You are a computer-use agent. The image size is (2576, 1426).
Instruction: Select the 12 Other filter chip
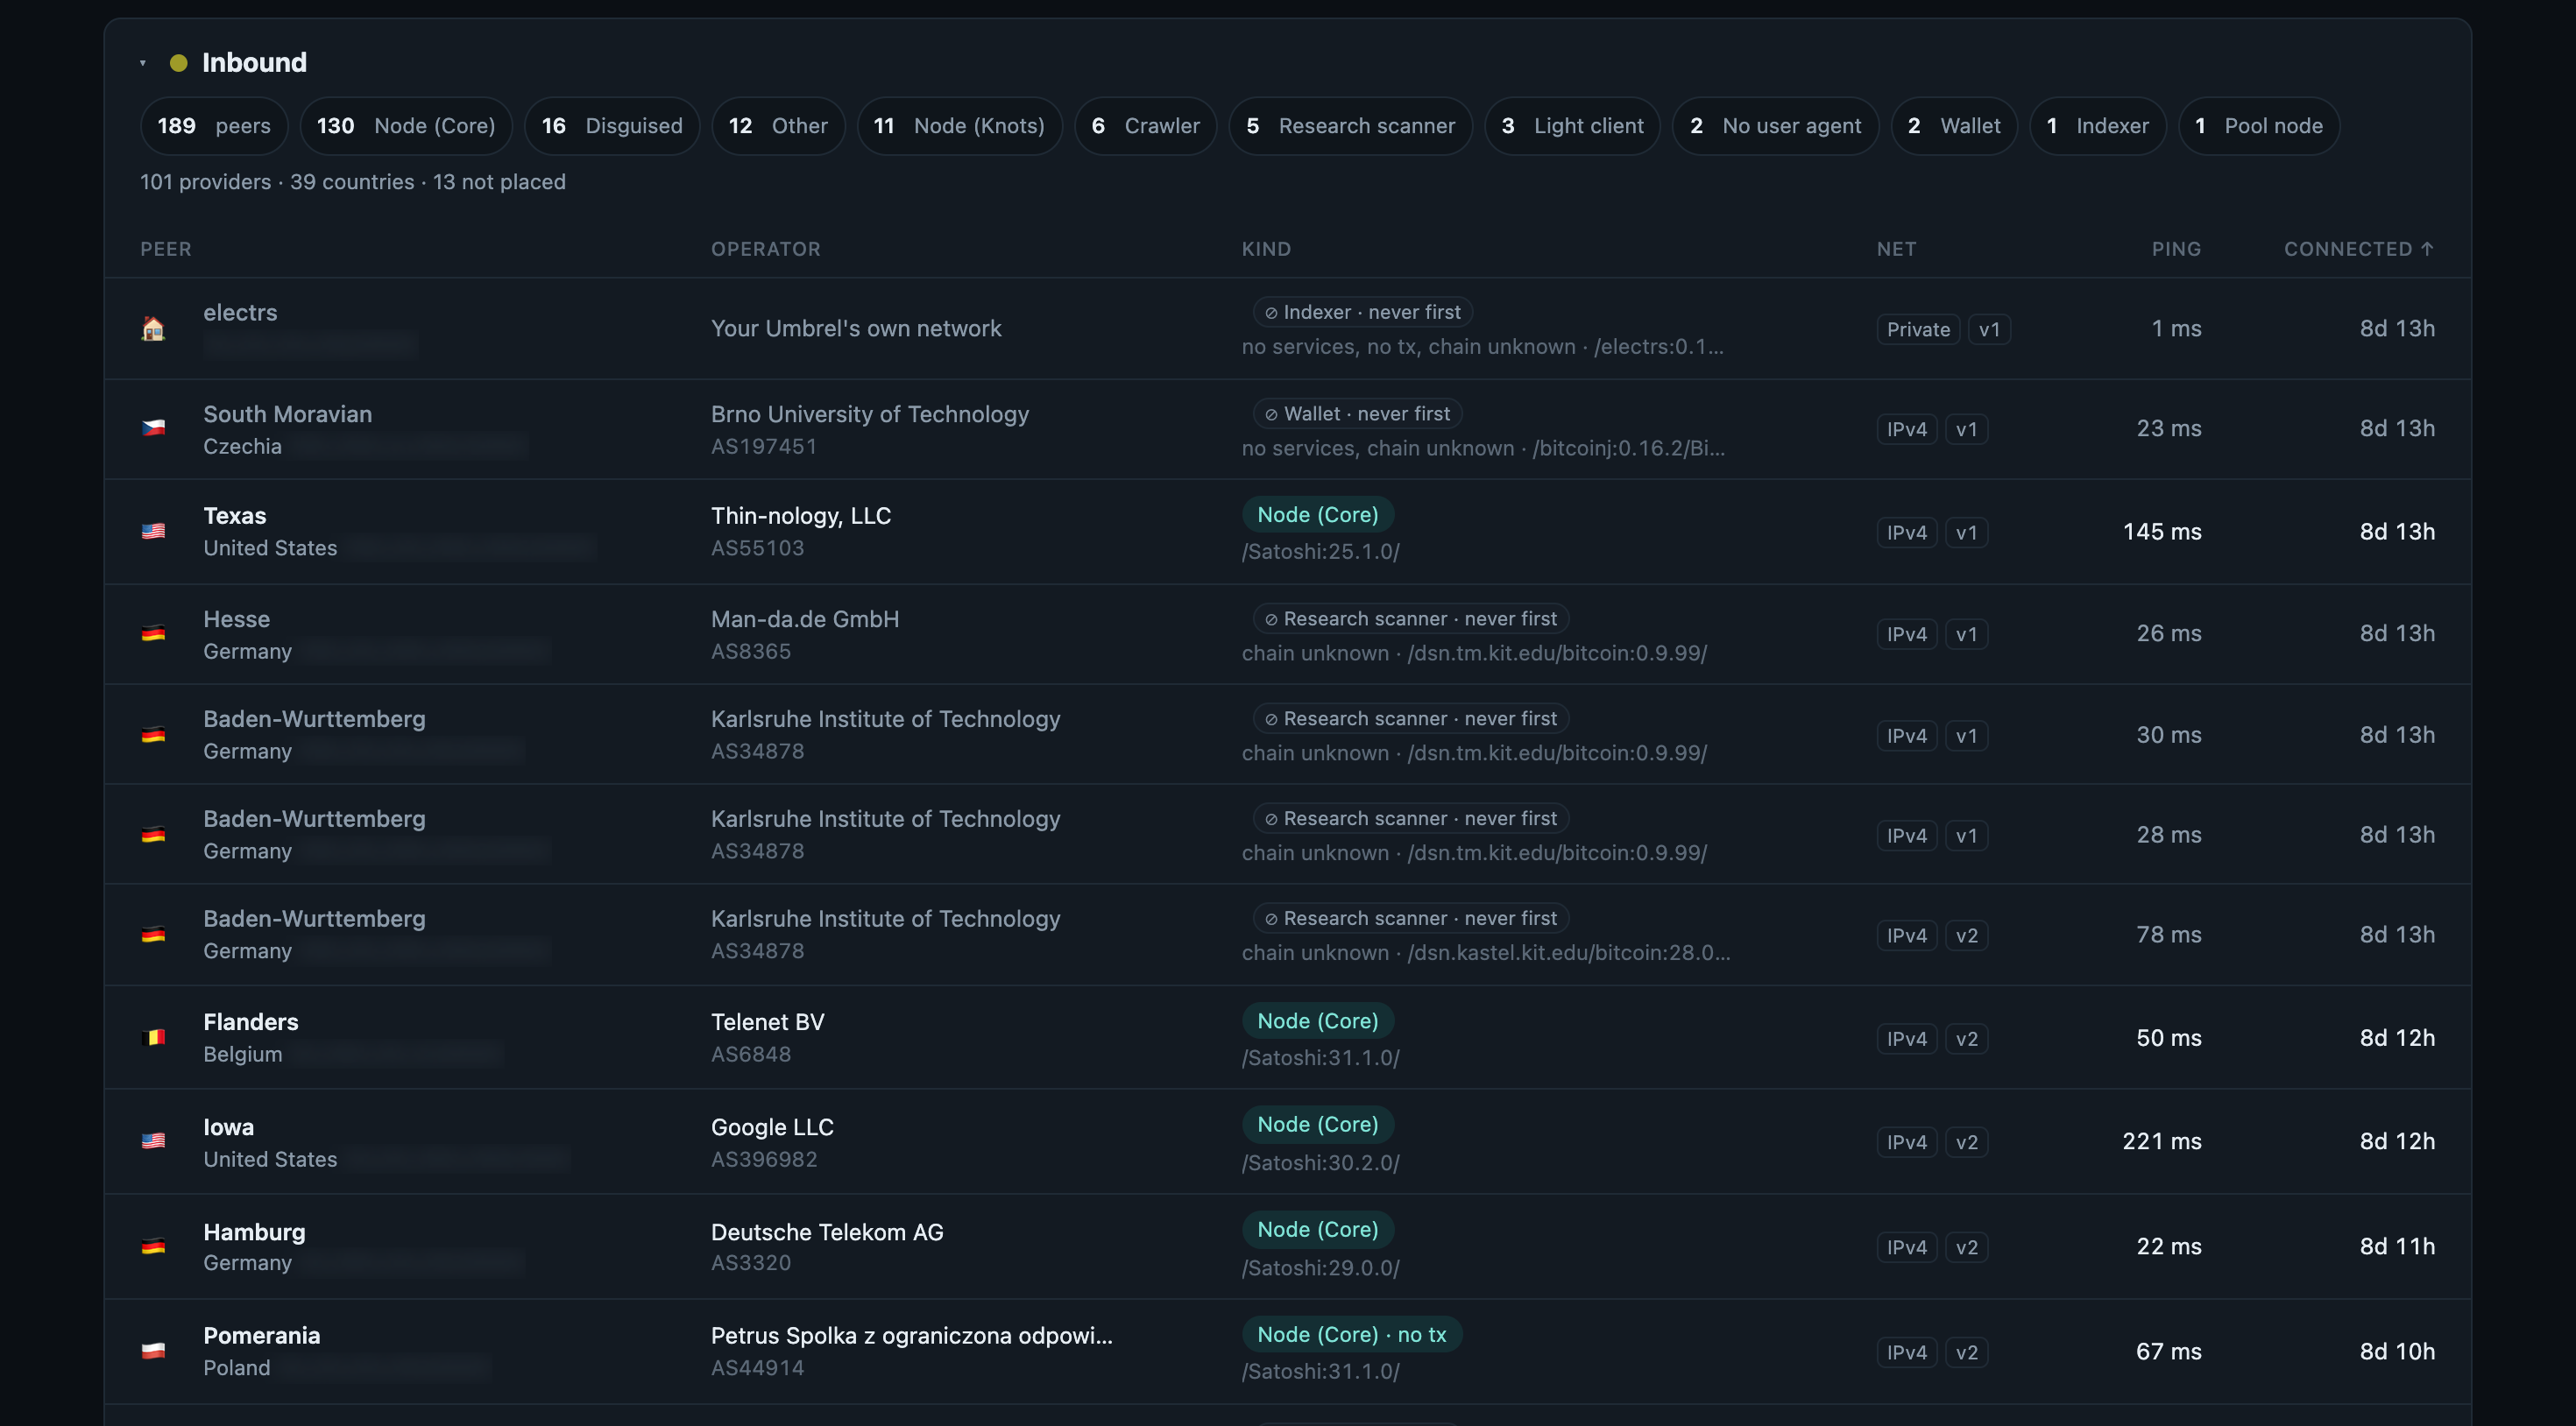pyautogui.click(x=778, y=126)
